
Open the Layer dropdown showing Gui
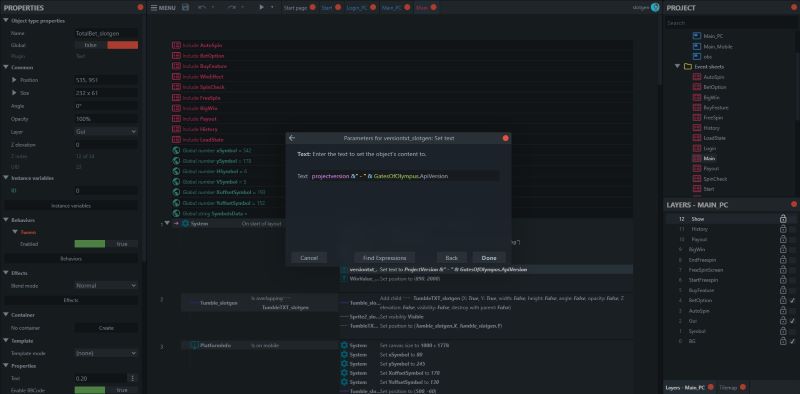coord(106,132)
